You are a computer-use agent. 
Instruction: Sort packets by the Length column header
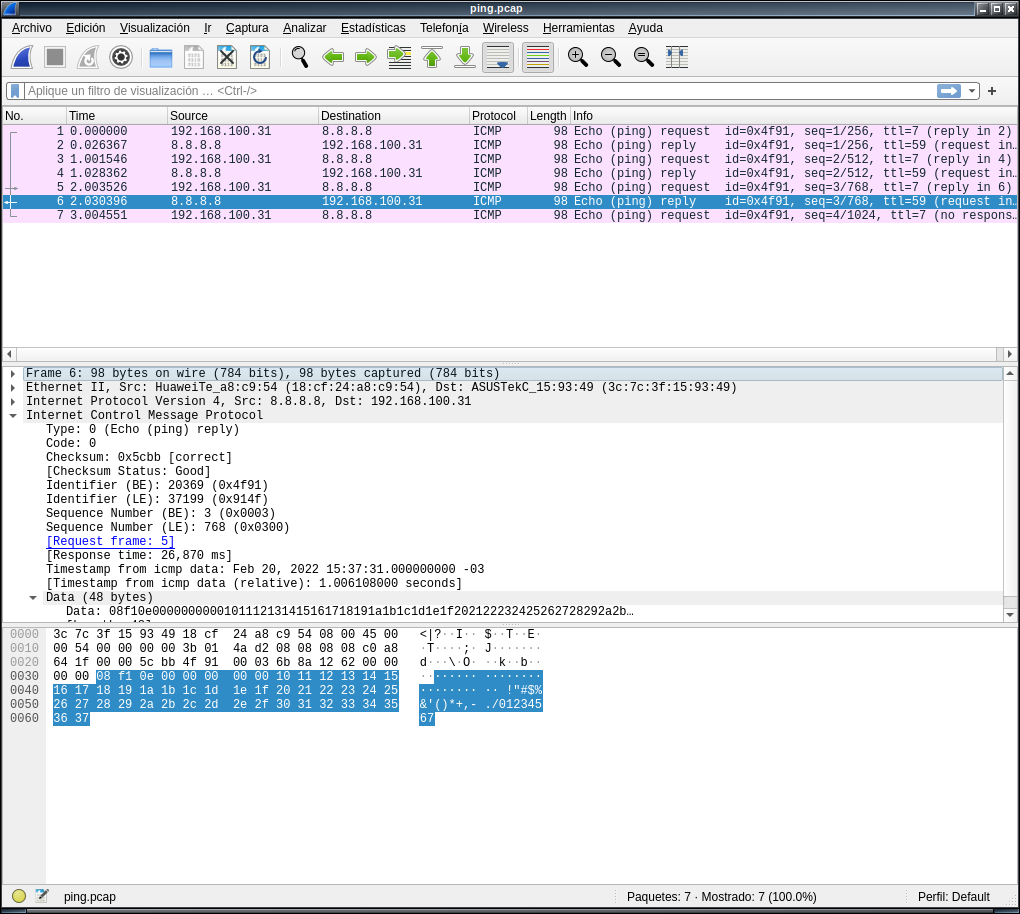click(x=548, y=116)
